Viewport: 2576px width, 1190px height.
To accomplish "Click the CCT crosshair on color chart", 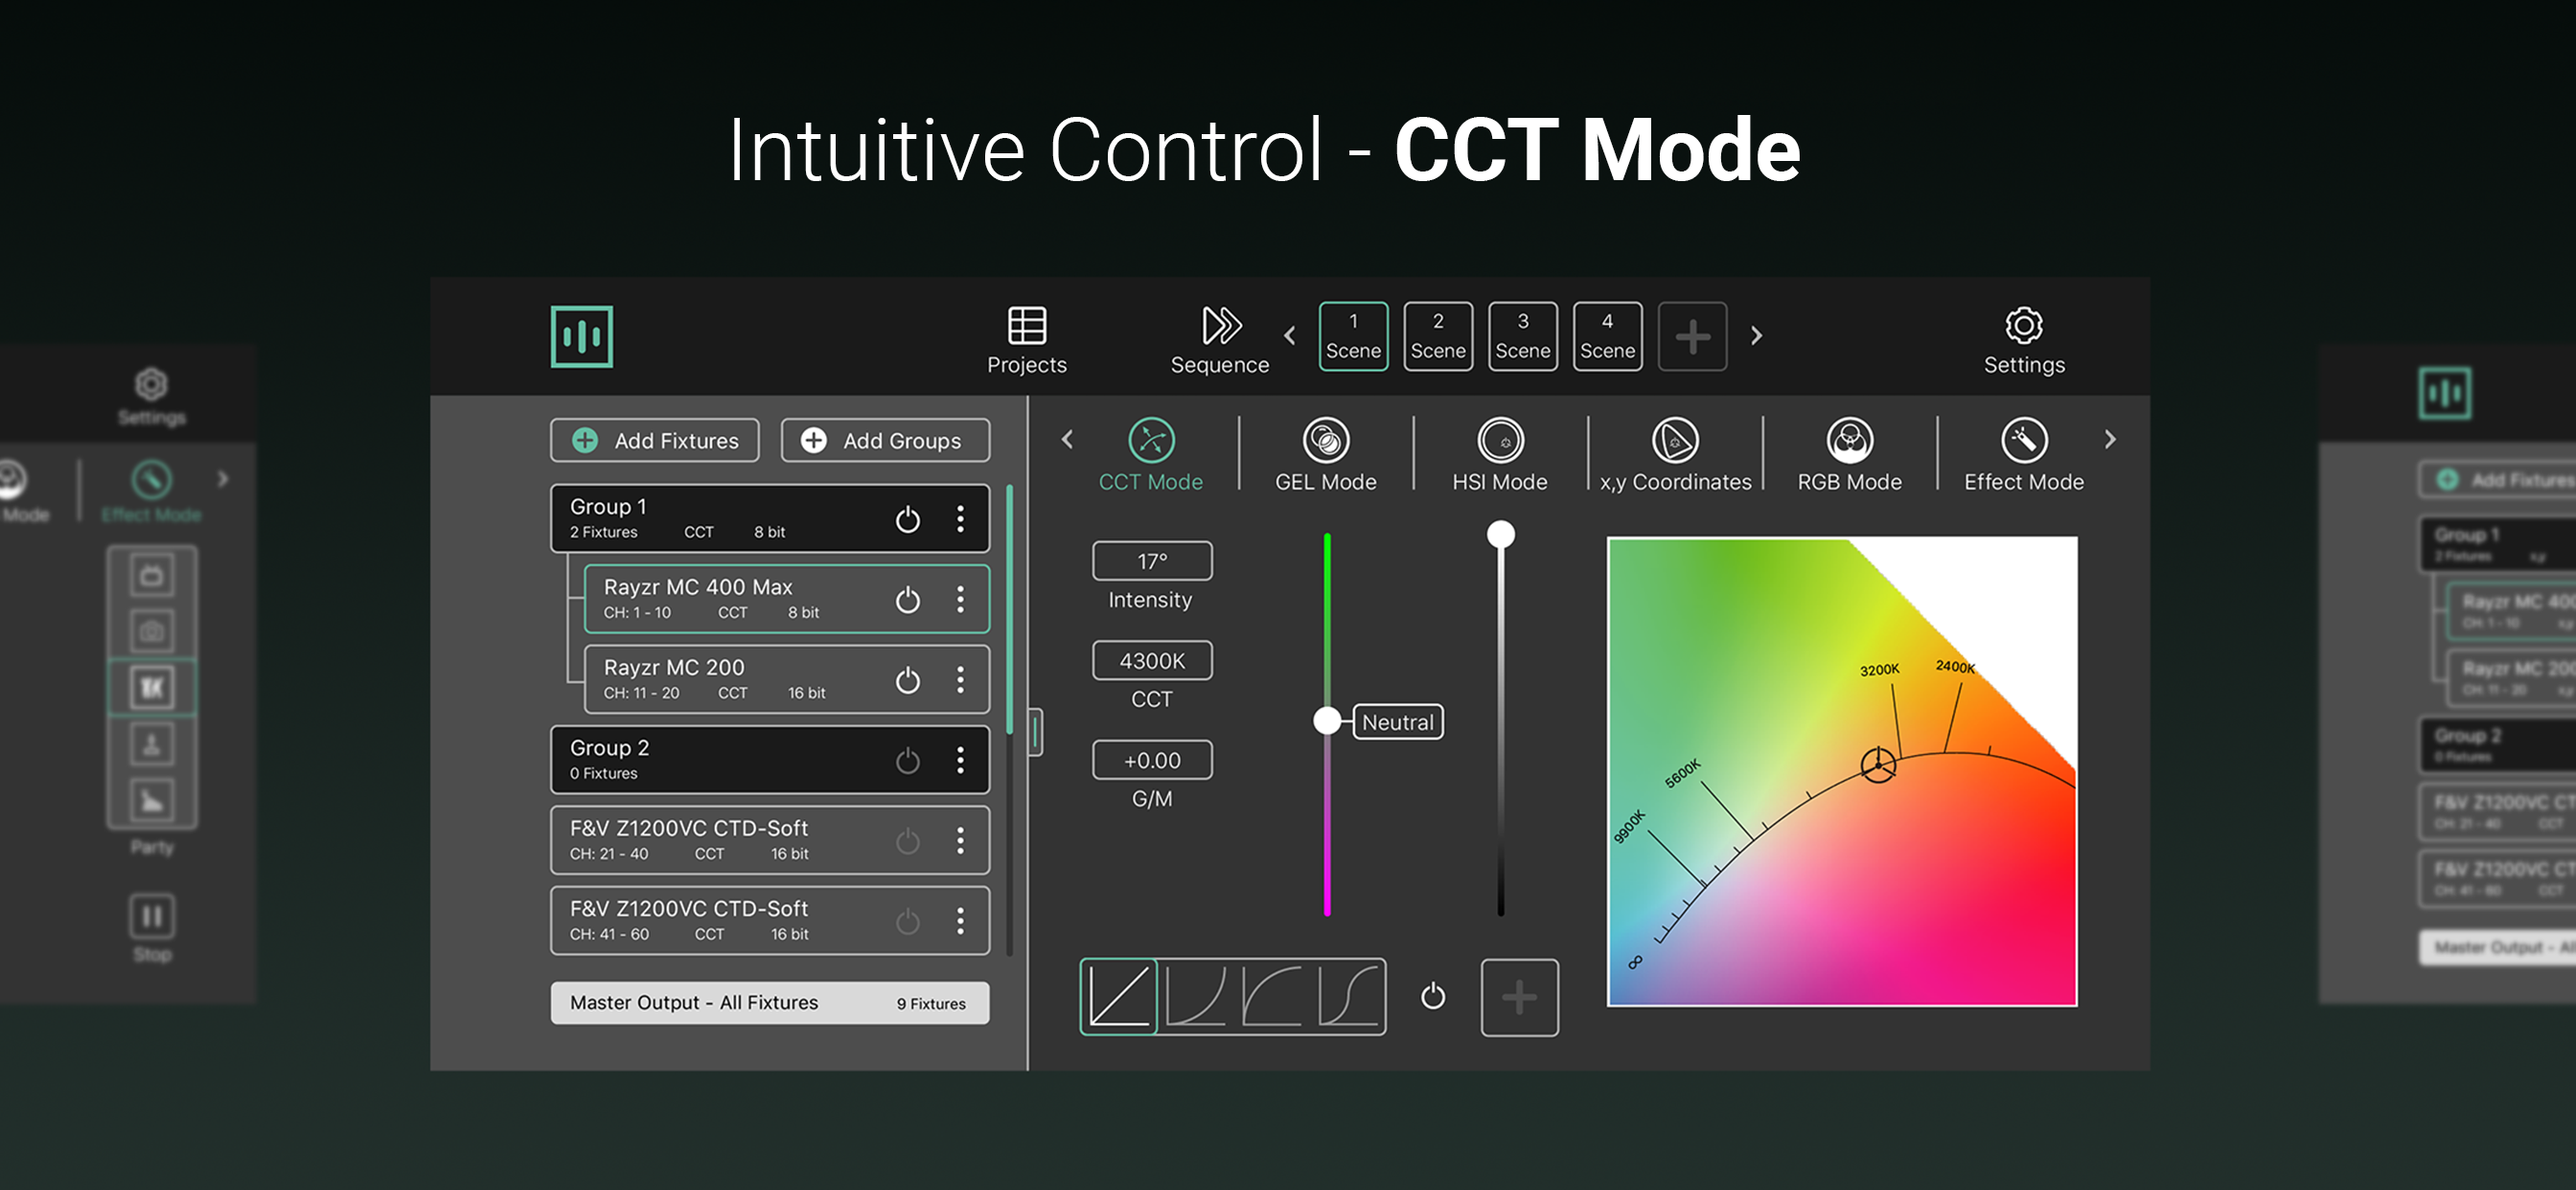I will point(1878,765).
